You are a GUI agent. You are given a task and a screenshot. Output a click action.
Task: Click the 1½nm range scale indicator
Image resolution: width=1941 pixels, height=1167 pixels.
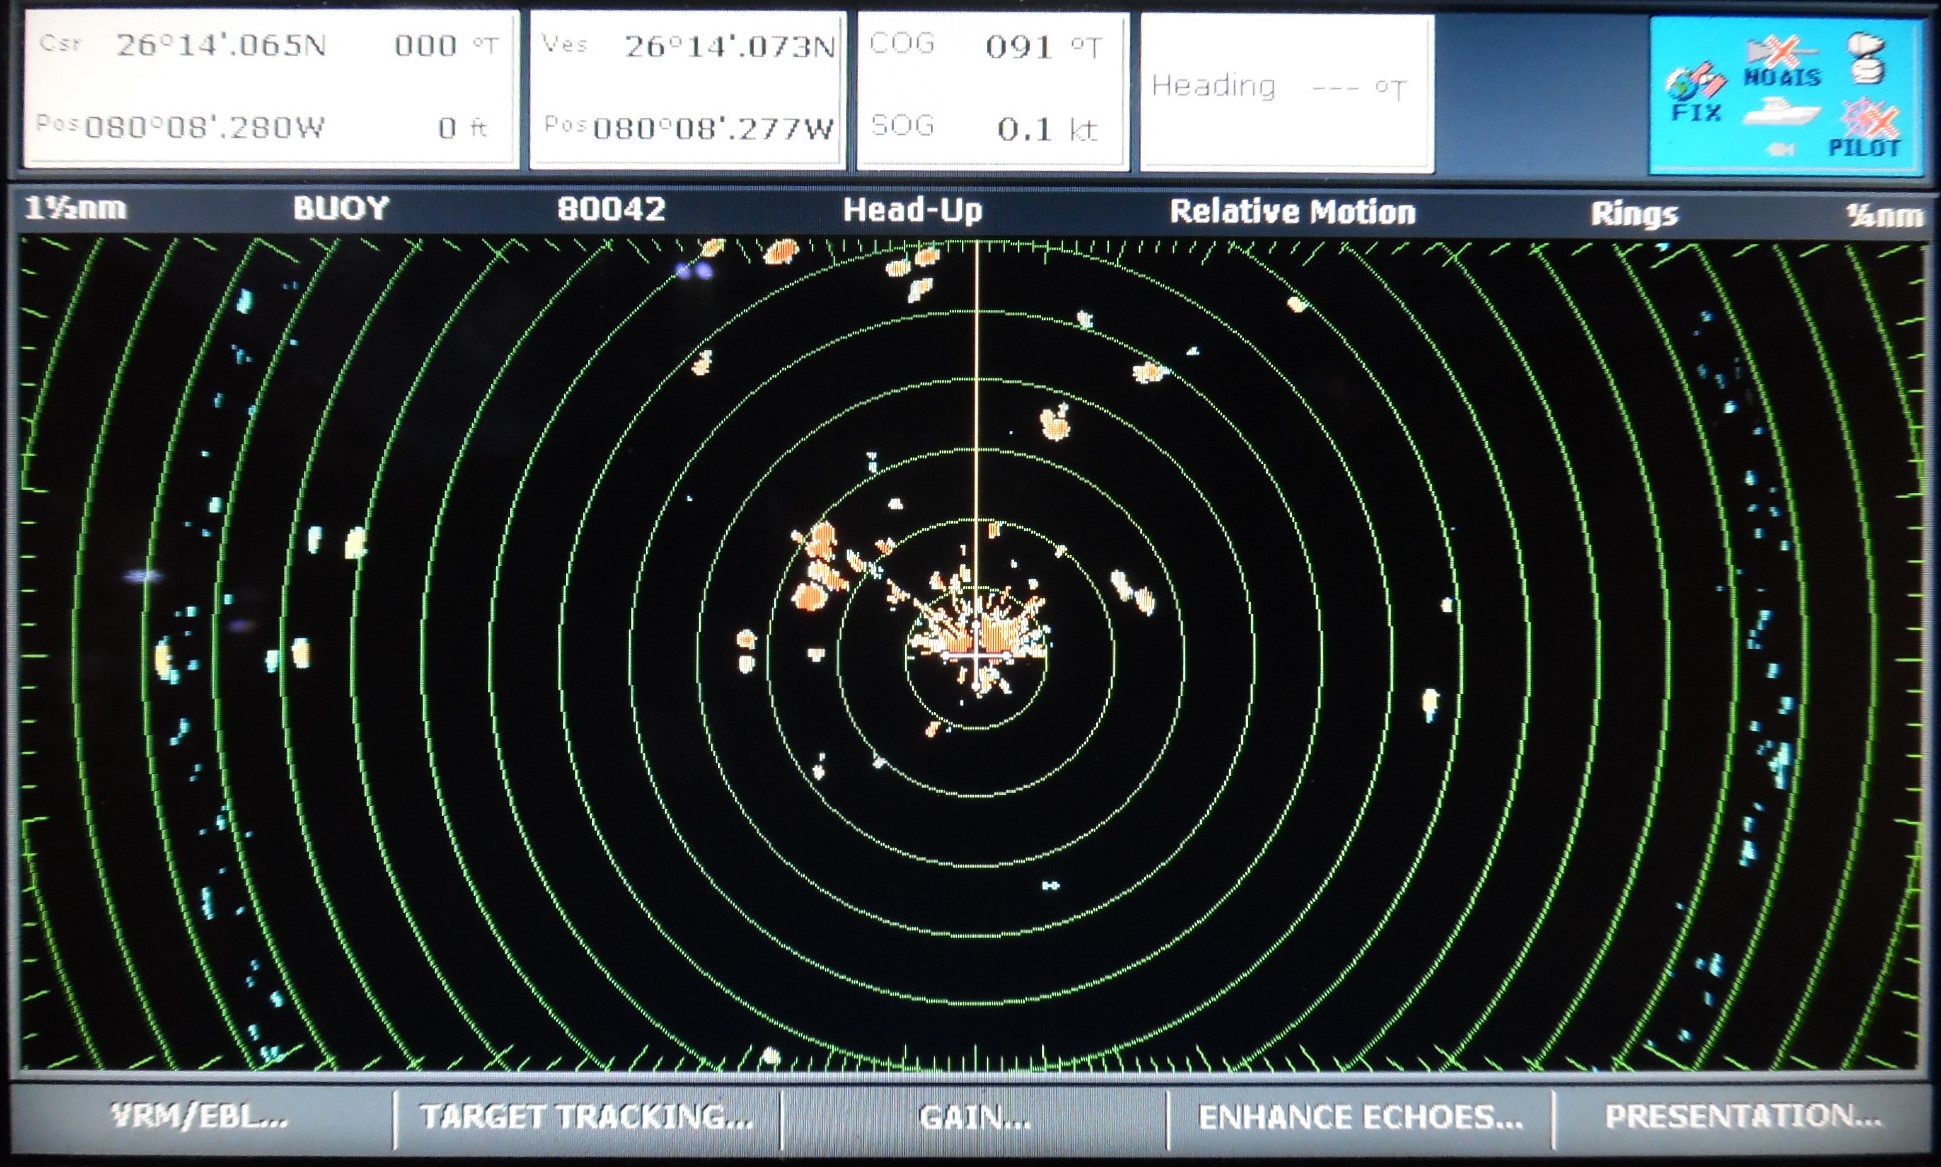tap(76, 209)
